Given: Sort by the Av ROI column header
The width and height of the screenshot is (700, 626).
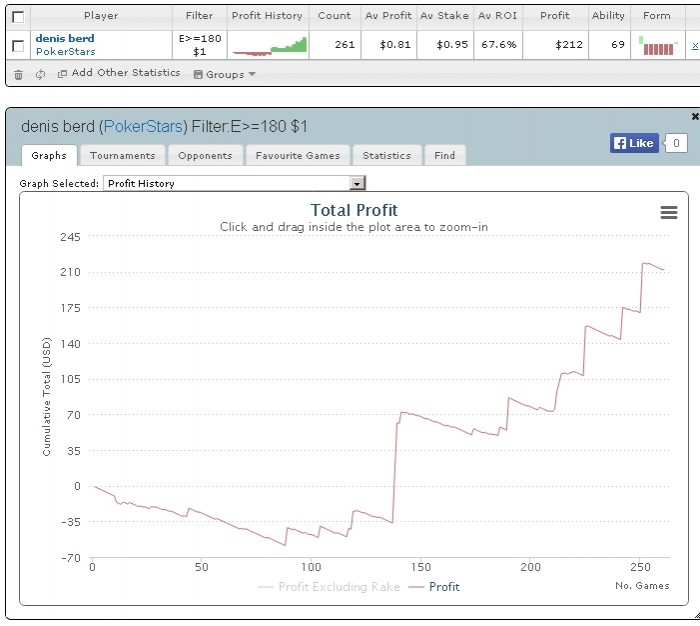Looking at the screenshot, I should [x=498, y=16].
